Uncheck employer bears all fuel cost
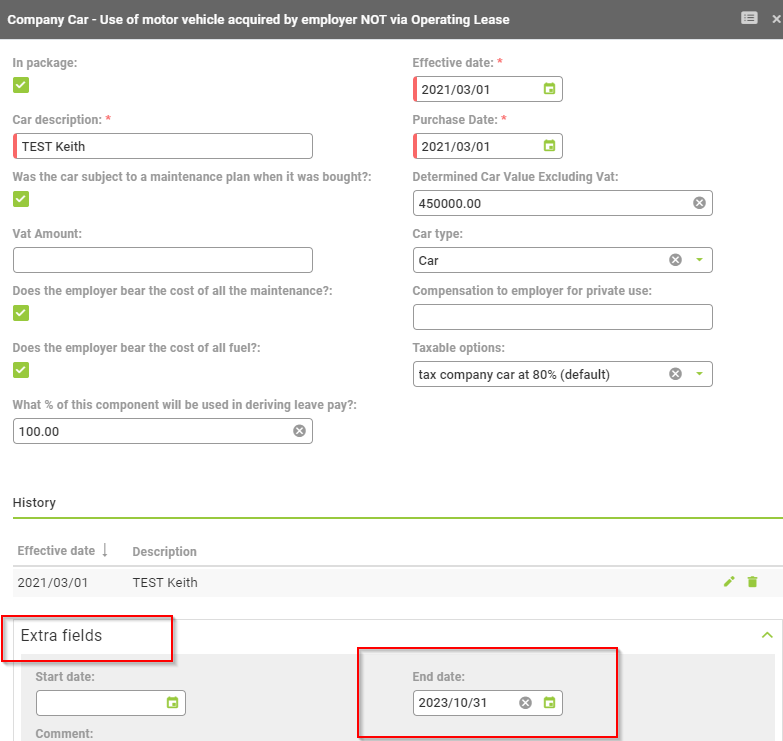Screen dimensions: 783x741 coord(21,370)
